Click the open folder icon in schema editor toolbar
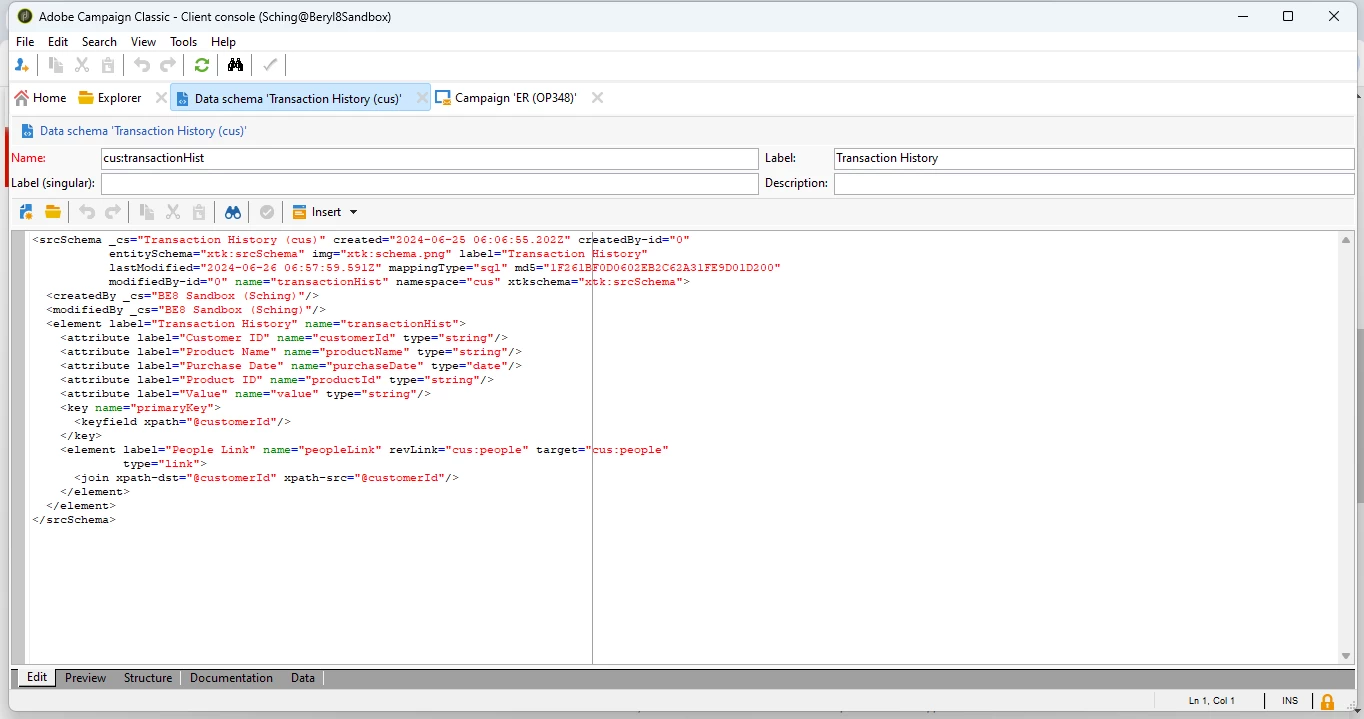 pyautogui.click(x=52, y=212)
